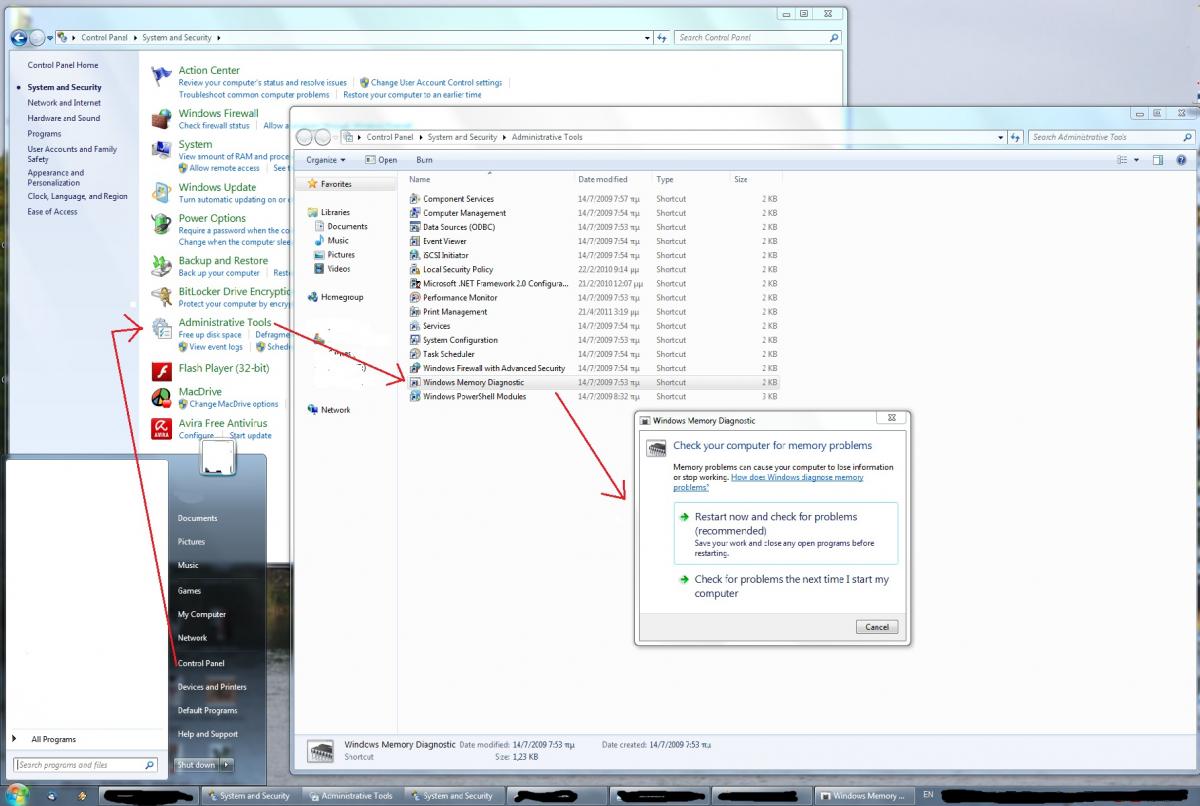Screen dimensions: 1200x806
Task: Select Network in the Explorer navigation pane
Action: (x=335, y=410)
